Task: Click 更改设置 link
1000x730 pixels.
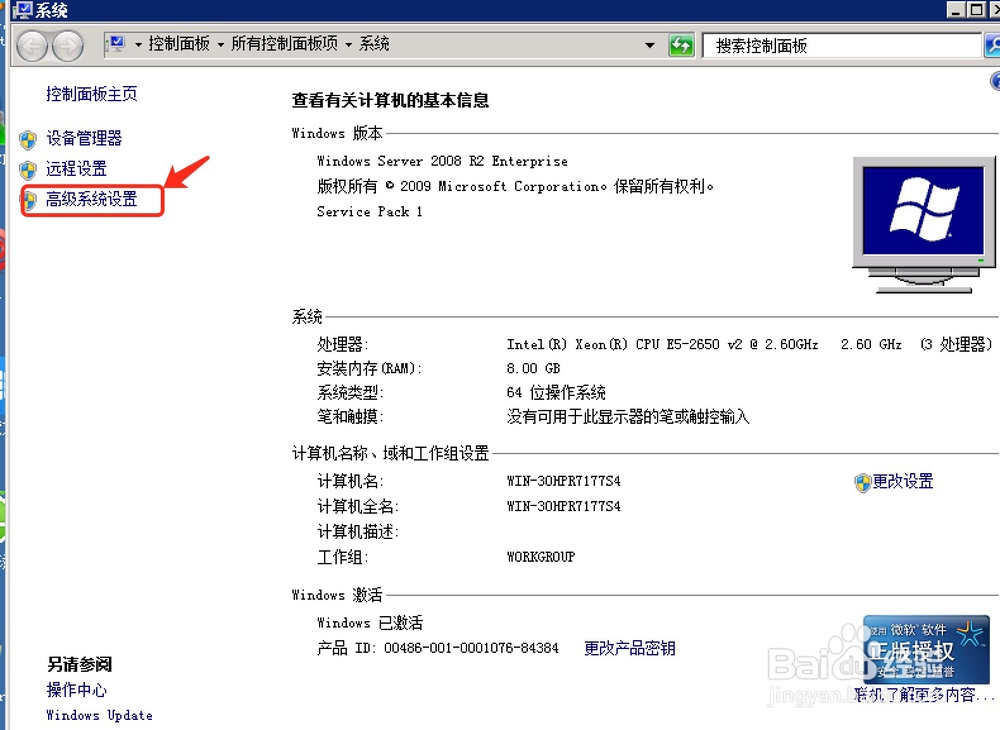Action: [902, 481]
